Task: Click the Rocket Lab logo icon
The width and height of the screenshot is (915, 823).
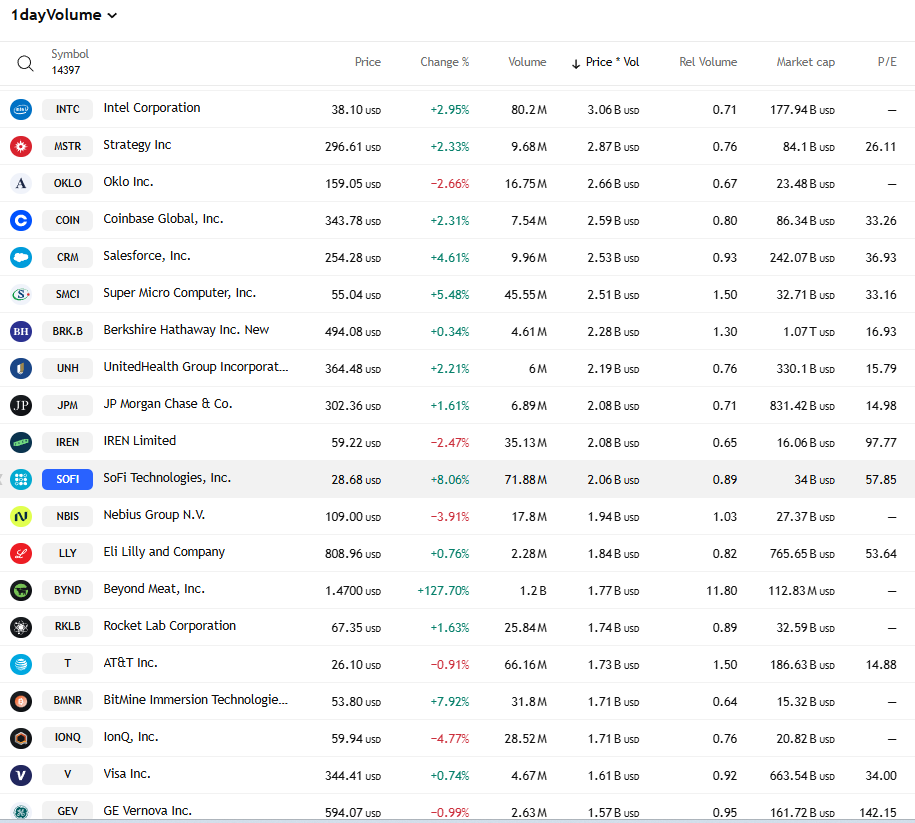Action: pos(21,627)
